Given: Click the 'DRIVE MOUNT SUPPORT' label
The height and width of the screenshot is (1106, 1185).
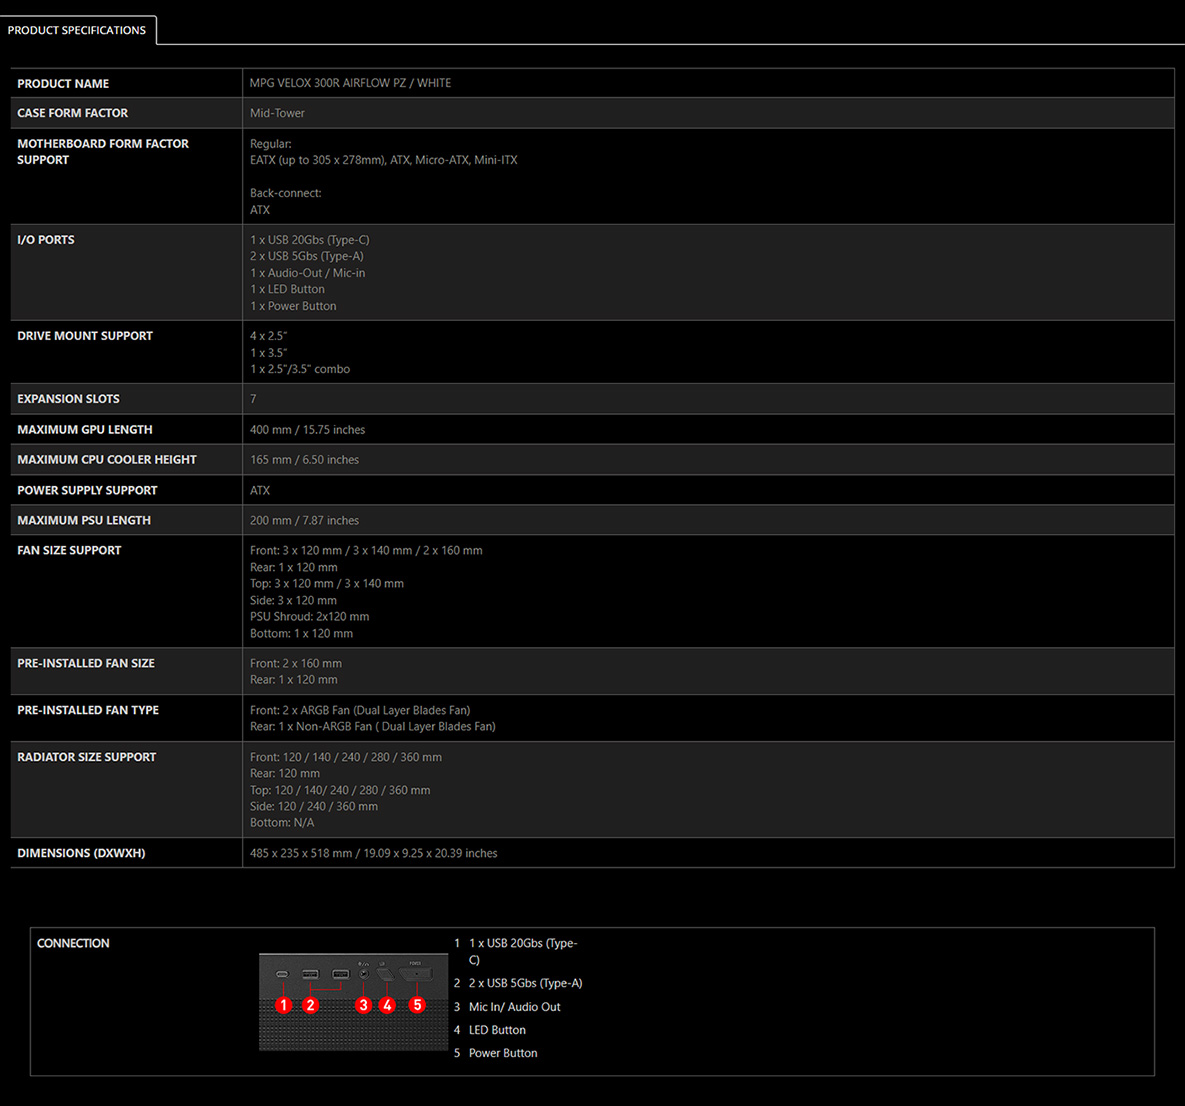Looking at the screenshot, I should click(85, 336).
